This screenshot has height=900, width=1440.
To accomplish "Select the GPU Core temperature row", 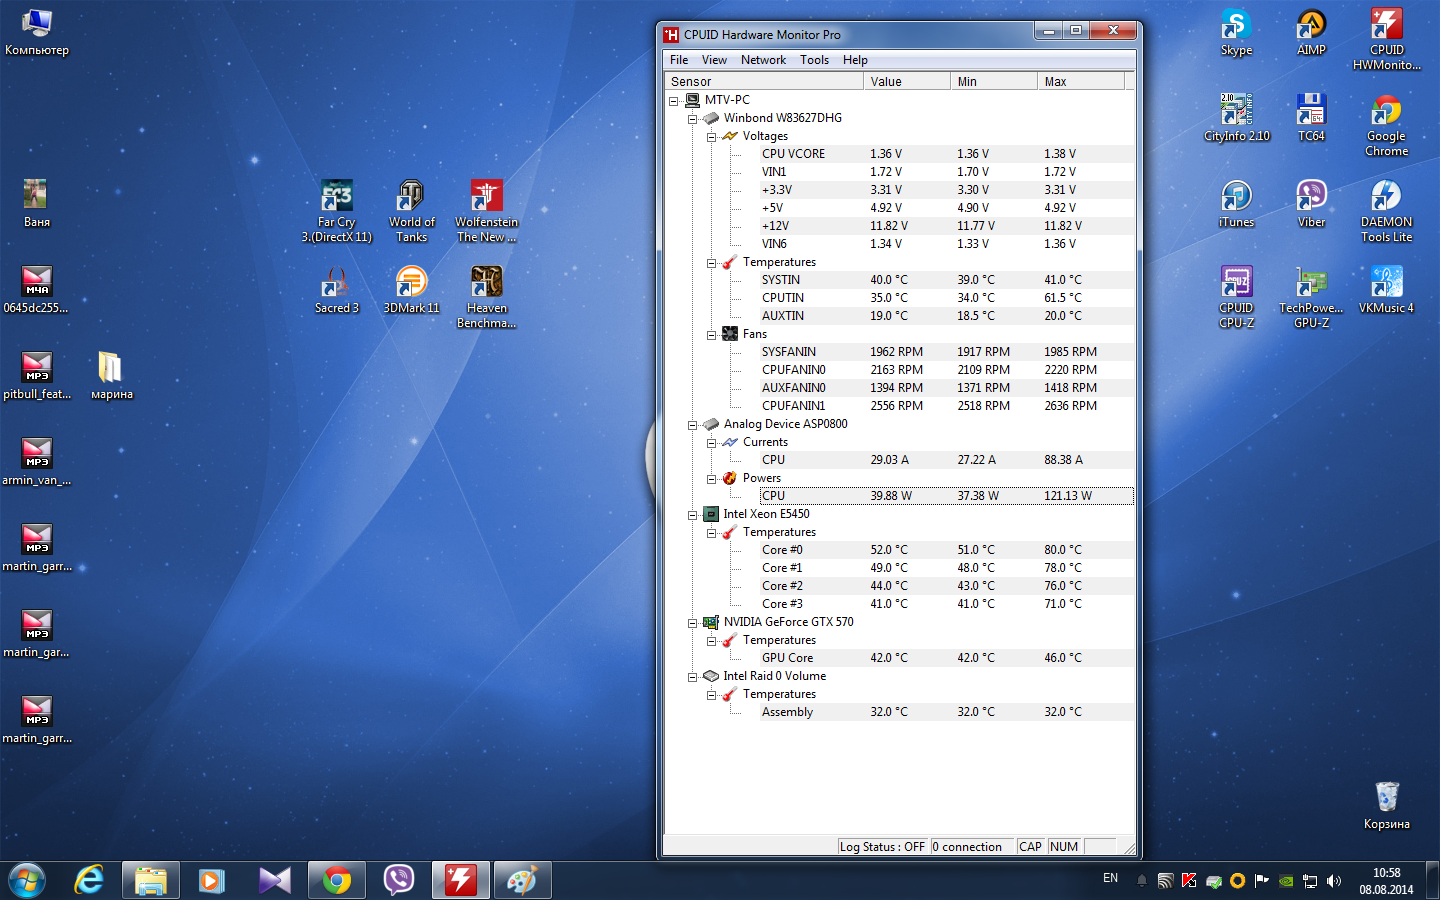I will [x=947, y=658].
